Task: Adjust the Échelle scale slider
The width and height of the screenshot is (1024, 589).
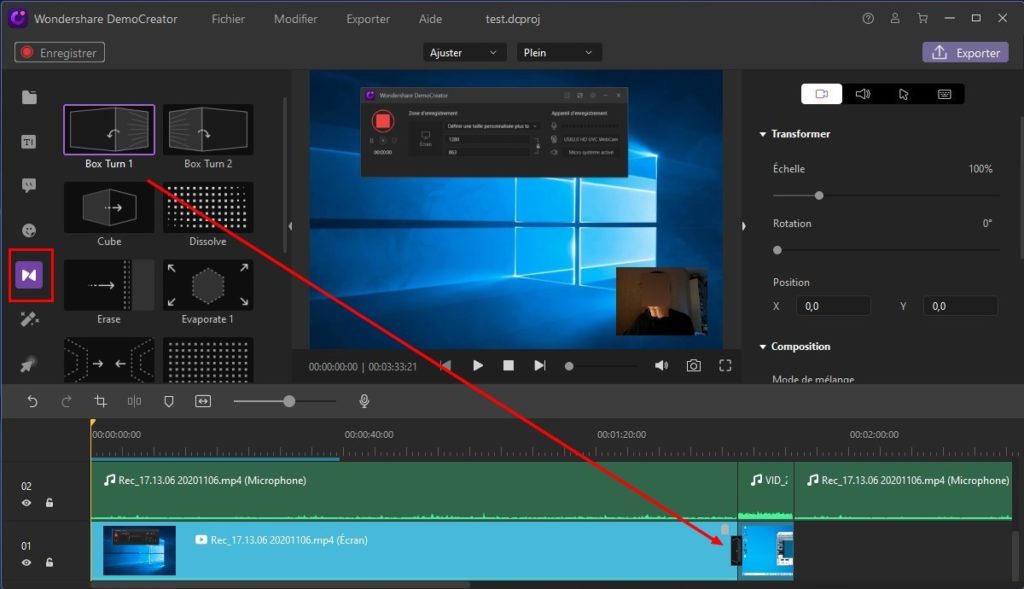Action: (x=819, y=195)
